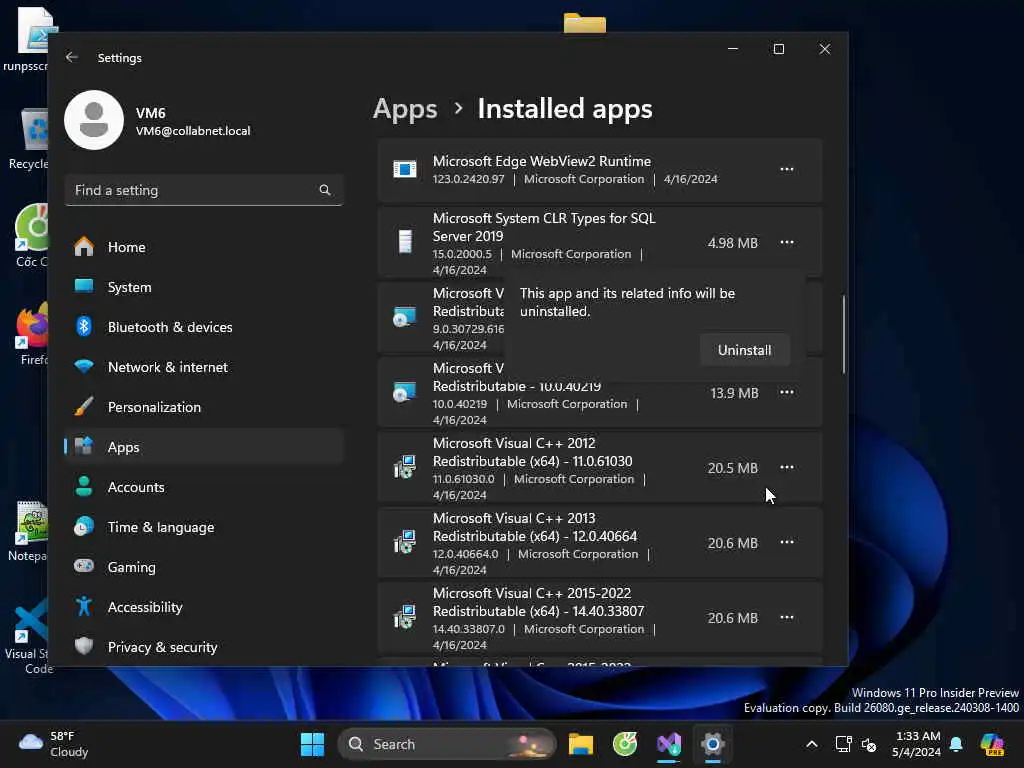Click the System monitor icon
Image resolution: width=1024 pixels, height=768 pixels.
click(x=84, y=286)
